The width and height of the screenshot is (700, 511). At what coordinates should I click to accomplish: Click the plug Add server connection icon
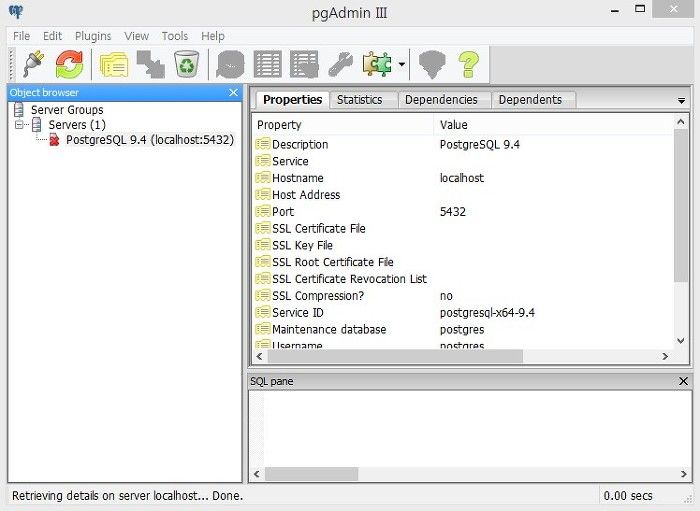34,64
